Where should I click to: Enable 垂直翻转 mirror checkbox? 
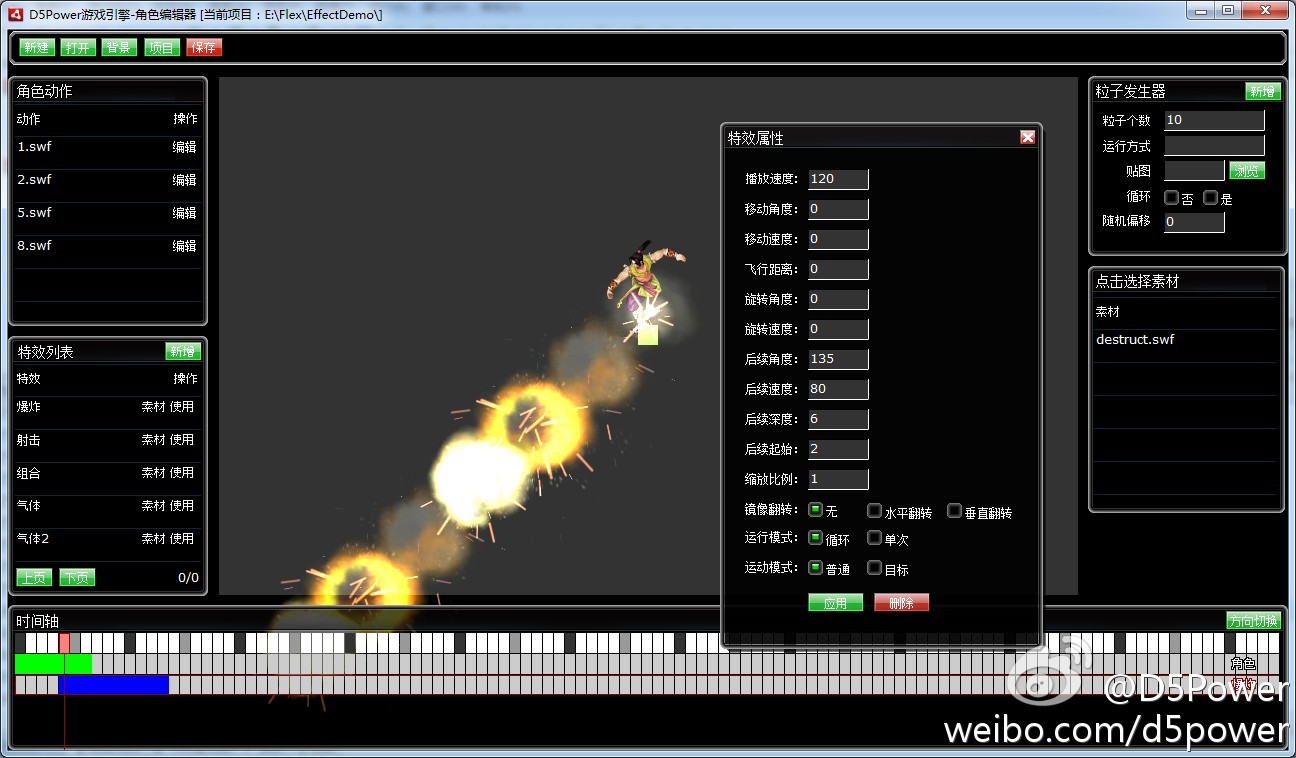(954, 511)
